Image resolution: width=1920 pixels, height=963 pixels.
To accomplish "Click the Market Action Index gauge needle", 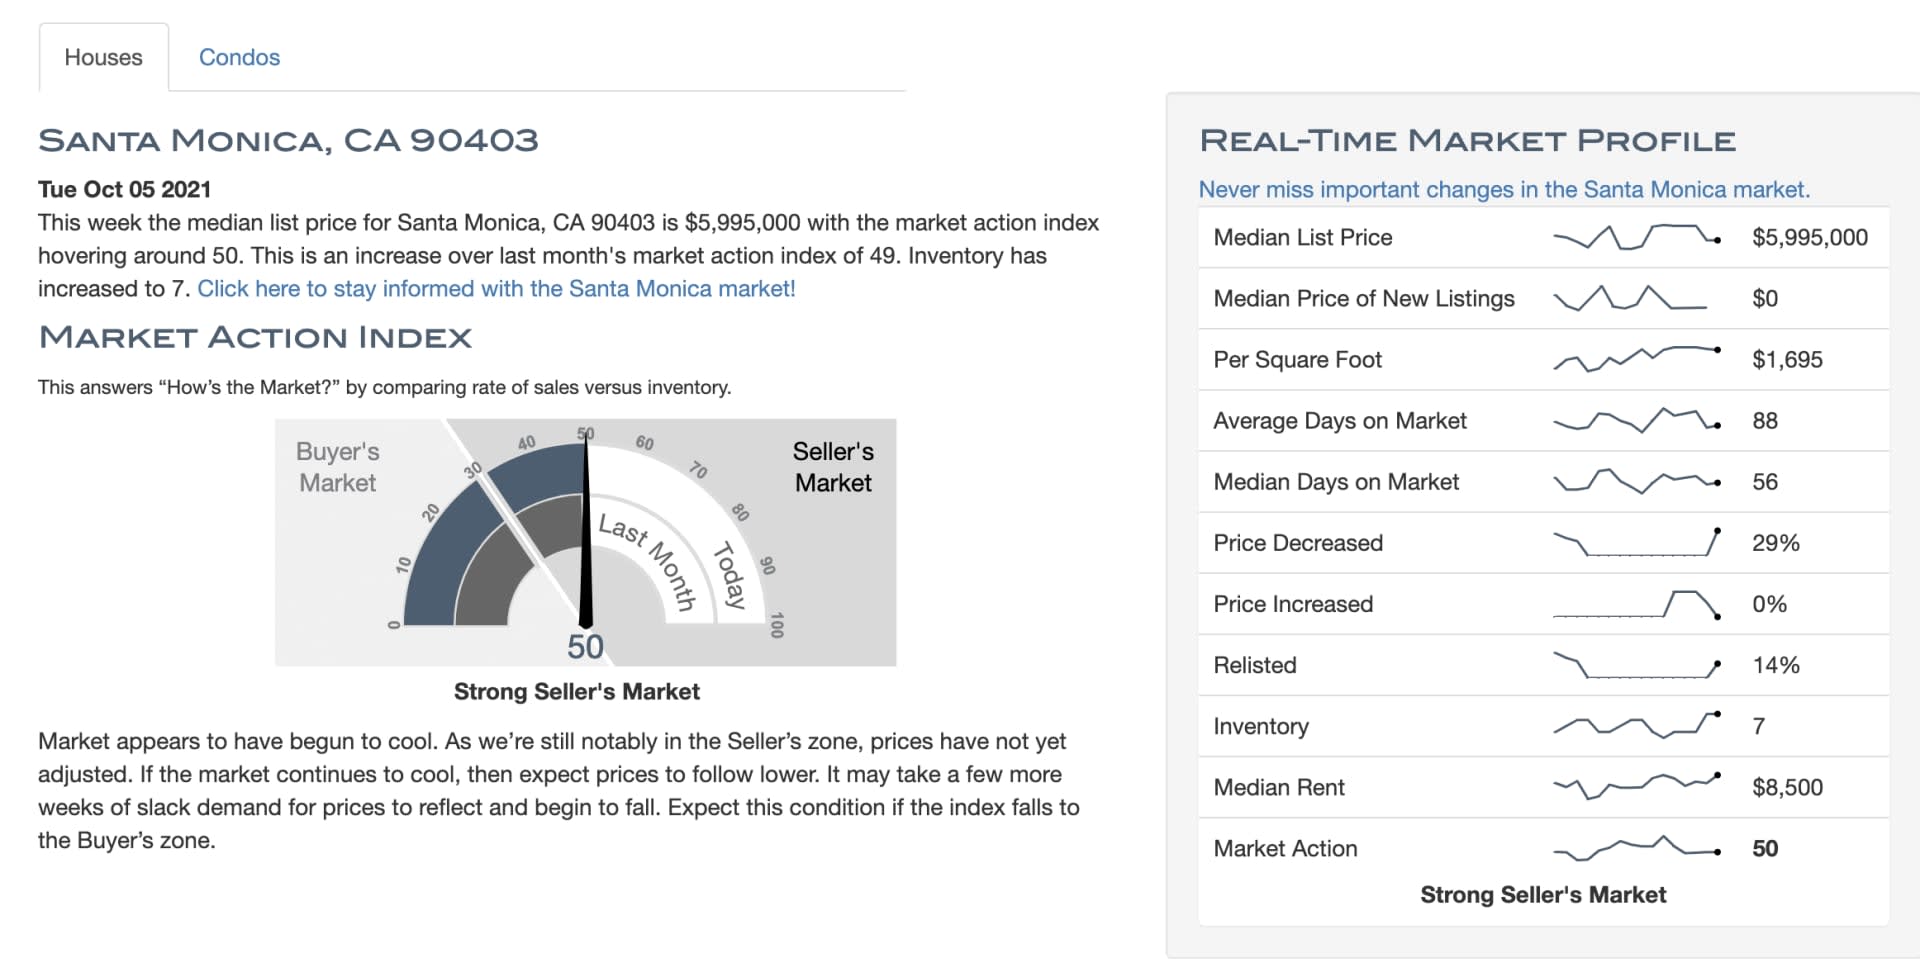I will pos(586,540).
